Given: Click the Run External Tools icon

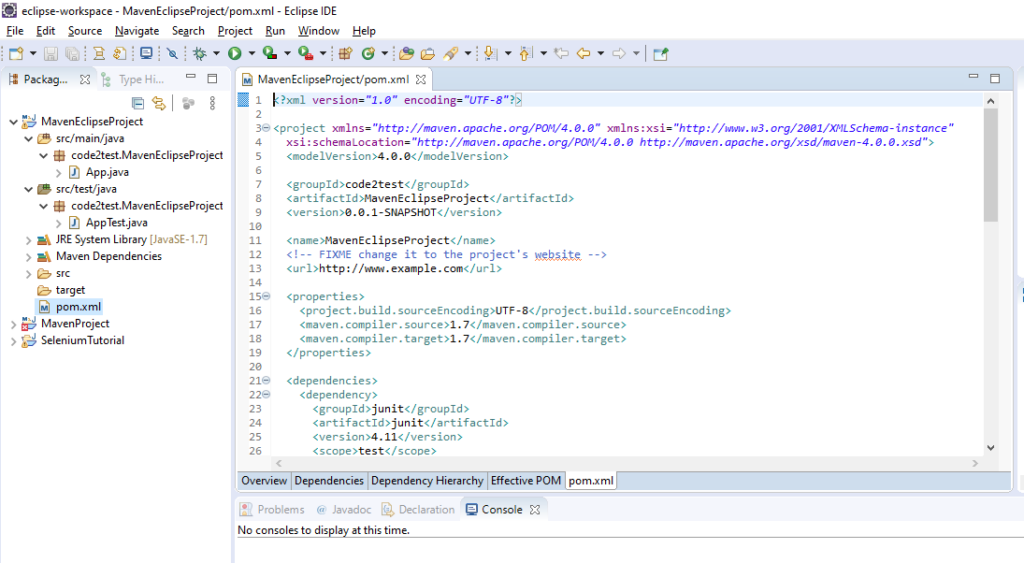Looking at the screenshot, I should point(305,54).
